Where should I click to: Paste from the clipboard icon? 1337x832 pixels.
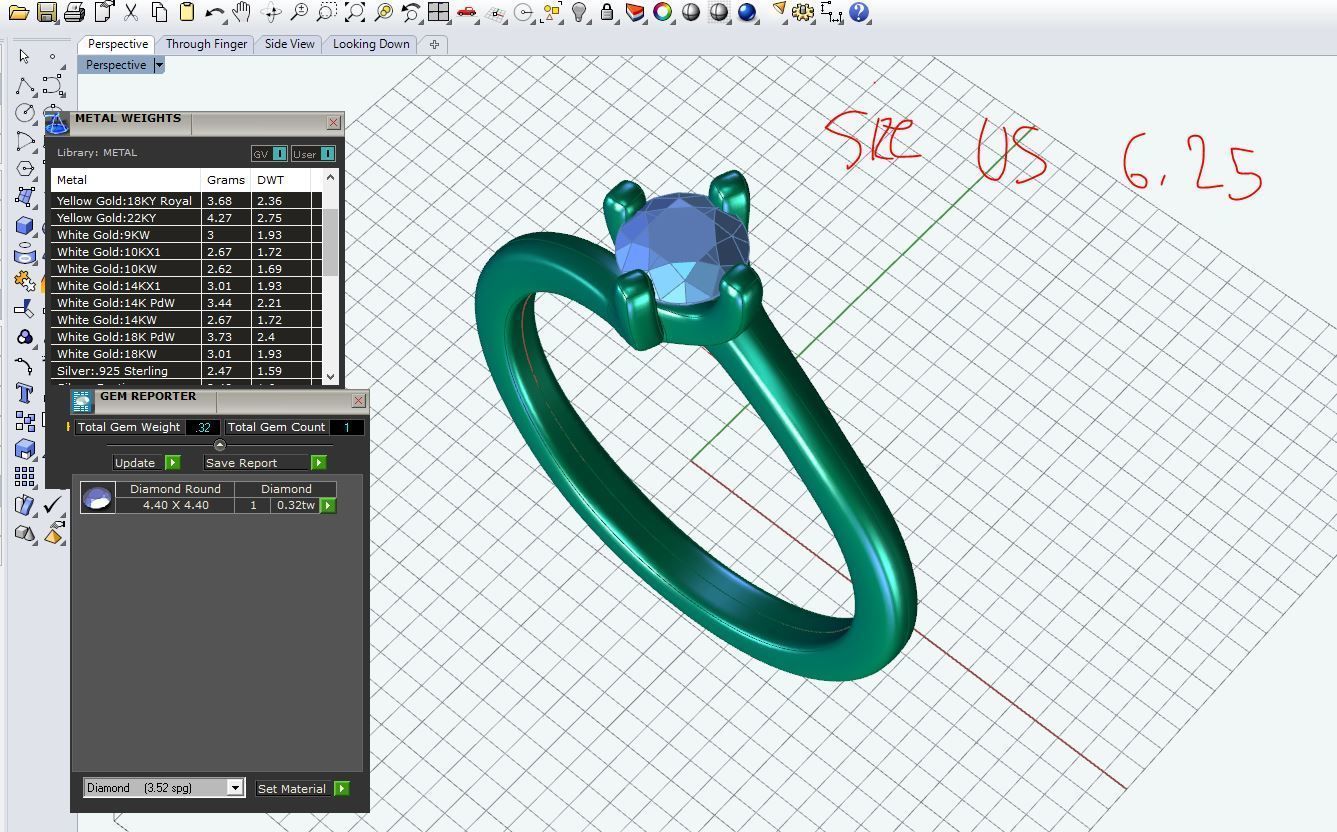coord(187,13)
